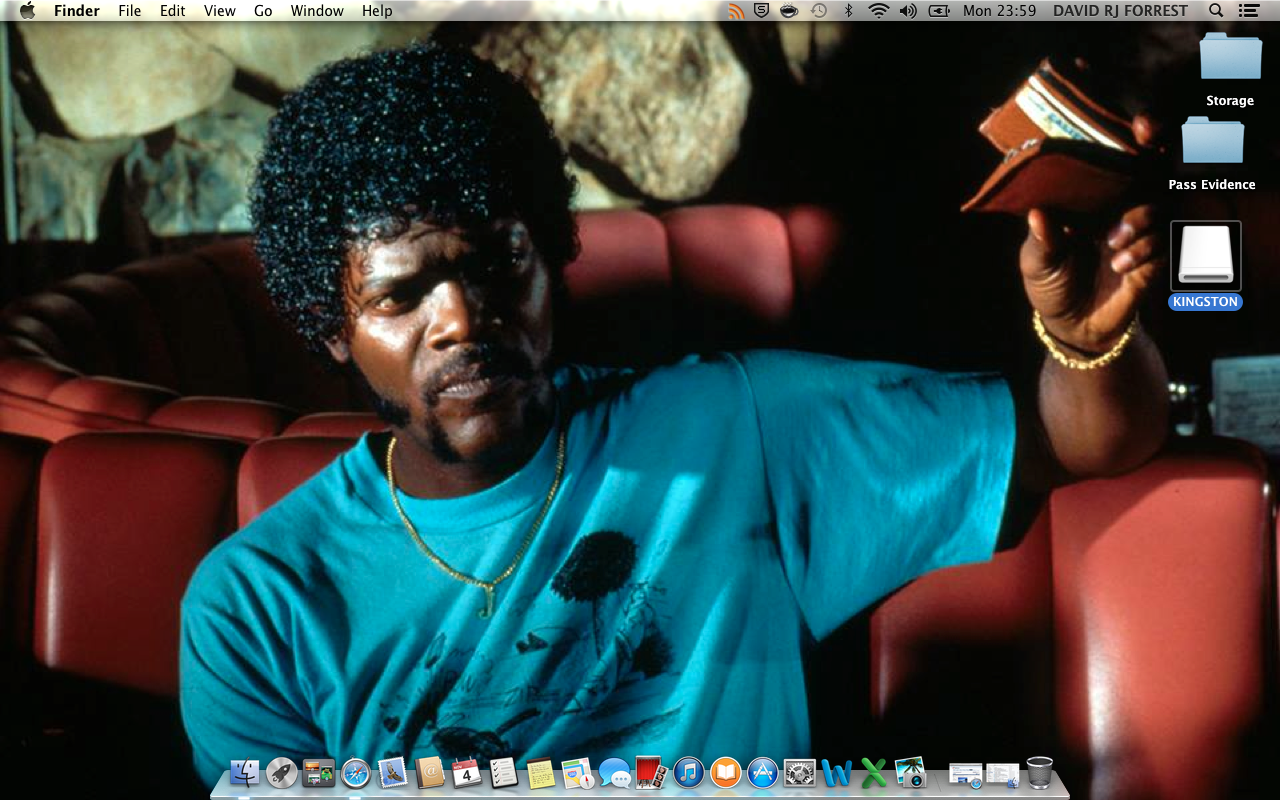The width and height of the screenshot is (1280, 800).
Task: Open Mail stamp icon in Dock
Action: tap(392, 772)
